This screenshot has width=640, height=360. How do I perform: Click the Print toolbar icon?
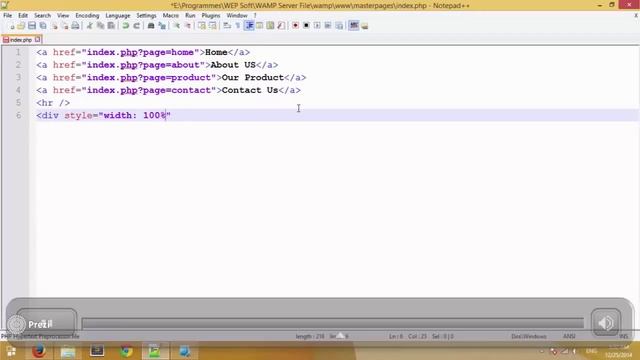point(75,26)
